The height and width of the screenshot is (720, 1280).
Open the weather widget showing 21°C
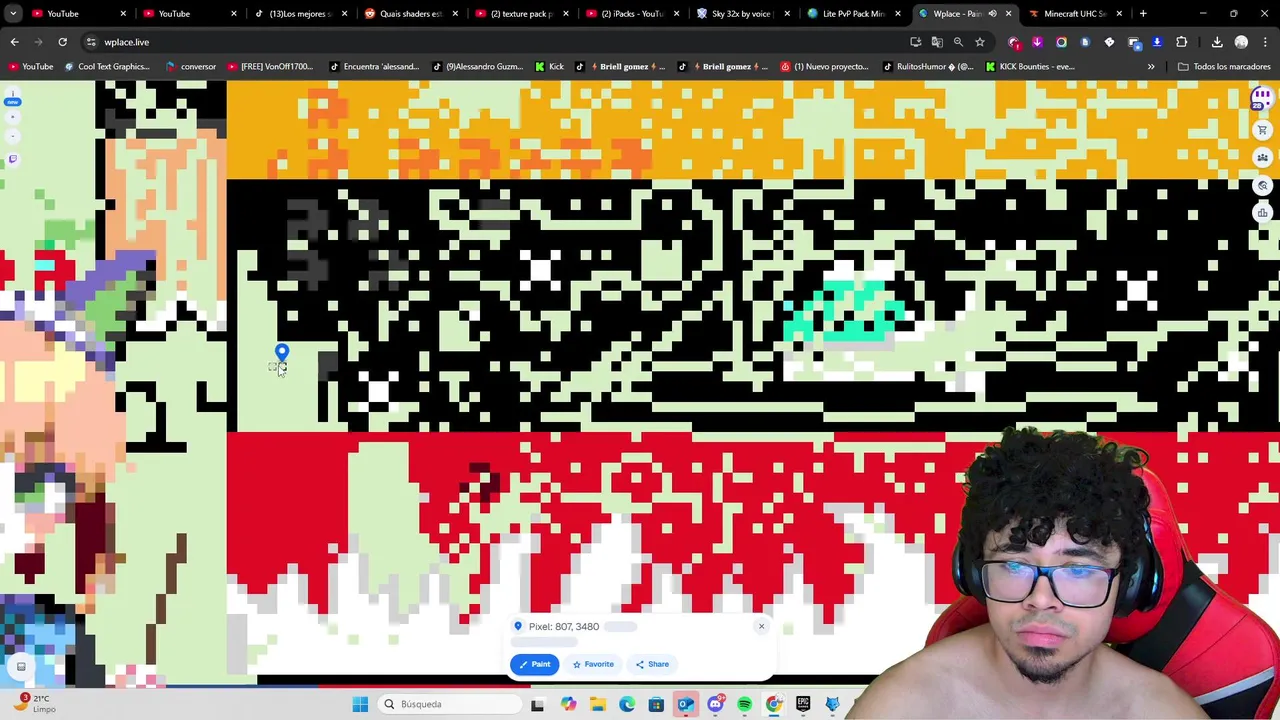[x=35, y=703]
